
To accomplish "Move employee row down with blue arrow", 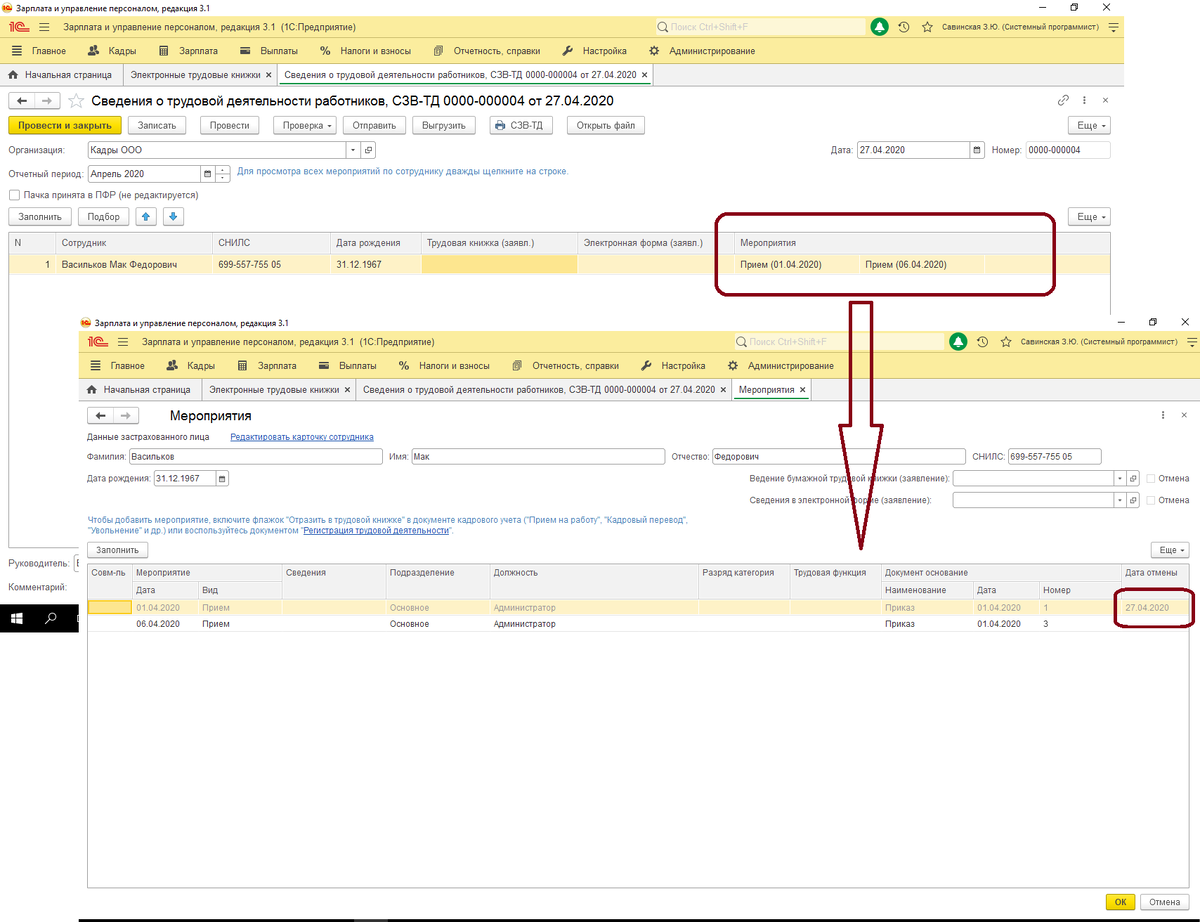I will 172,216.
